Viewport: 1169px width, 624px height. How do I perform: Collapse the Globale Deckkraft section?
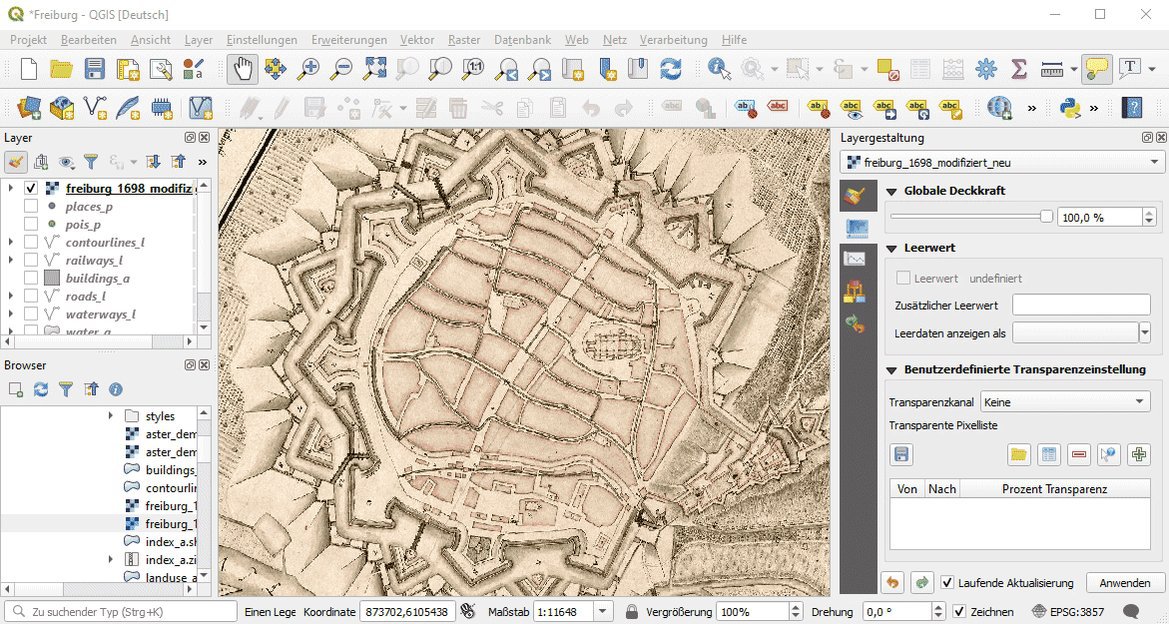tap(892, 191)
